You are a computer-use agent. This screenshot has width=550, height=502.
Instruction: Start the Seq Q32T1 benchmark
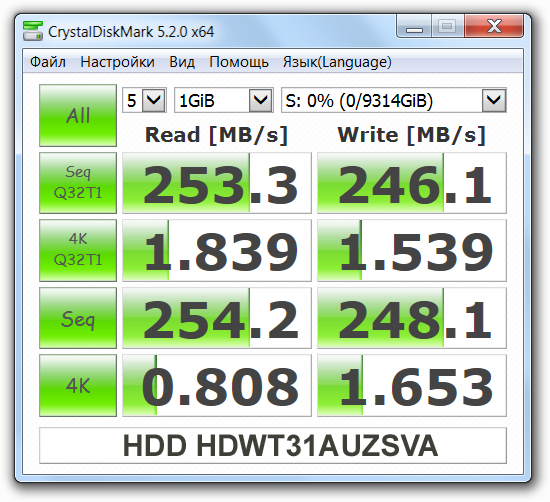point(78,183)
